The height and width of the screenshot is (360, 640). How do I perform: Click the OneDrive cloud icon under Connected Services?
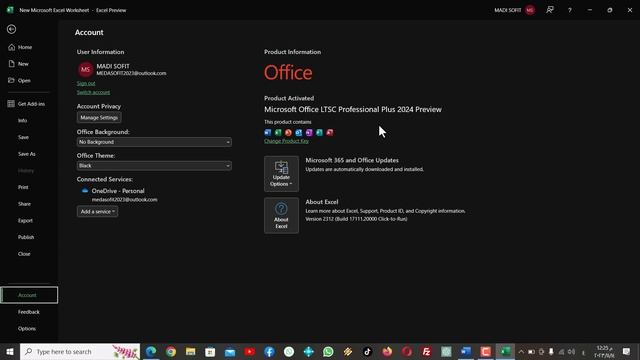[85, 191]
